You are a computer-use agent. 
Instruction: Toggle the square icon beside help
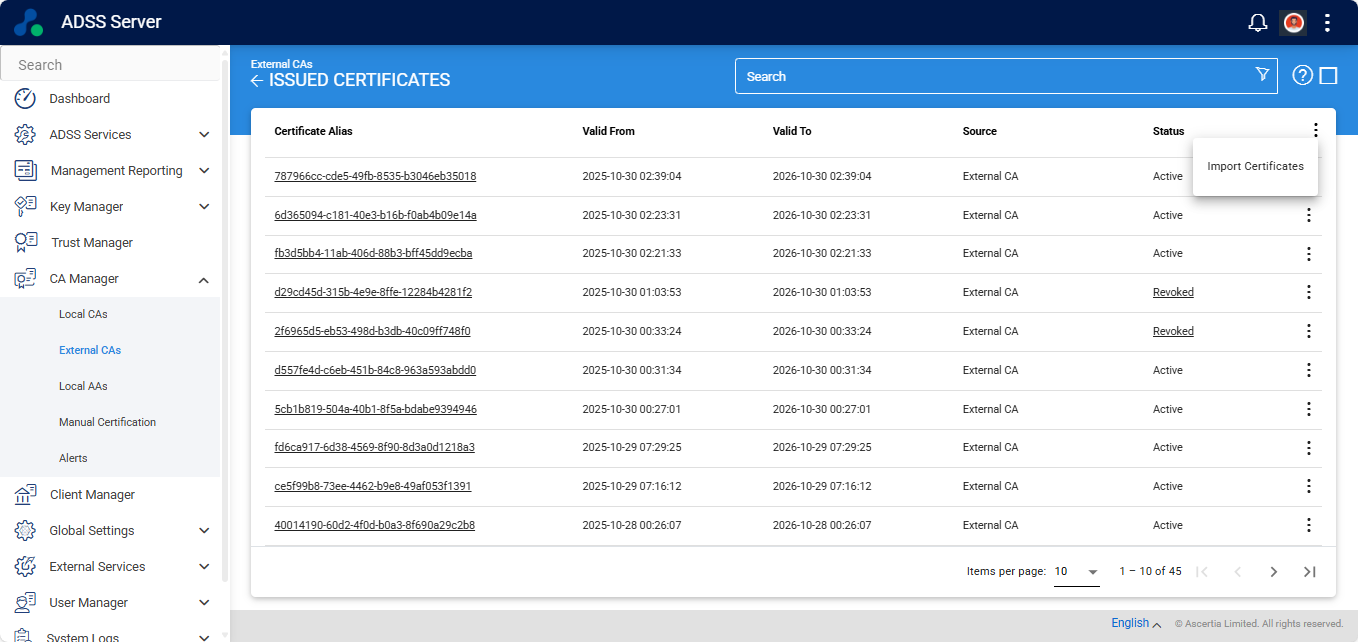1328,76
